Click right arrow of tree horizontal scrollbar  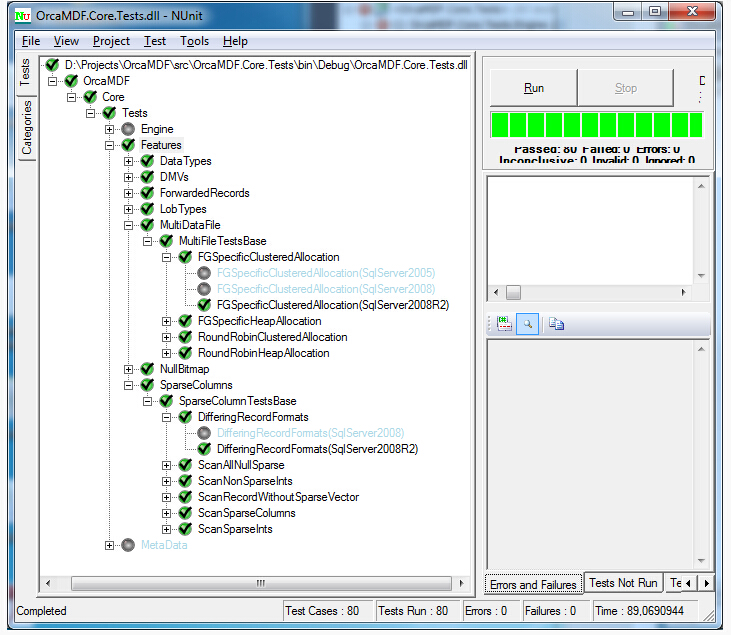pos(462,583)
